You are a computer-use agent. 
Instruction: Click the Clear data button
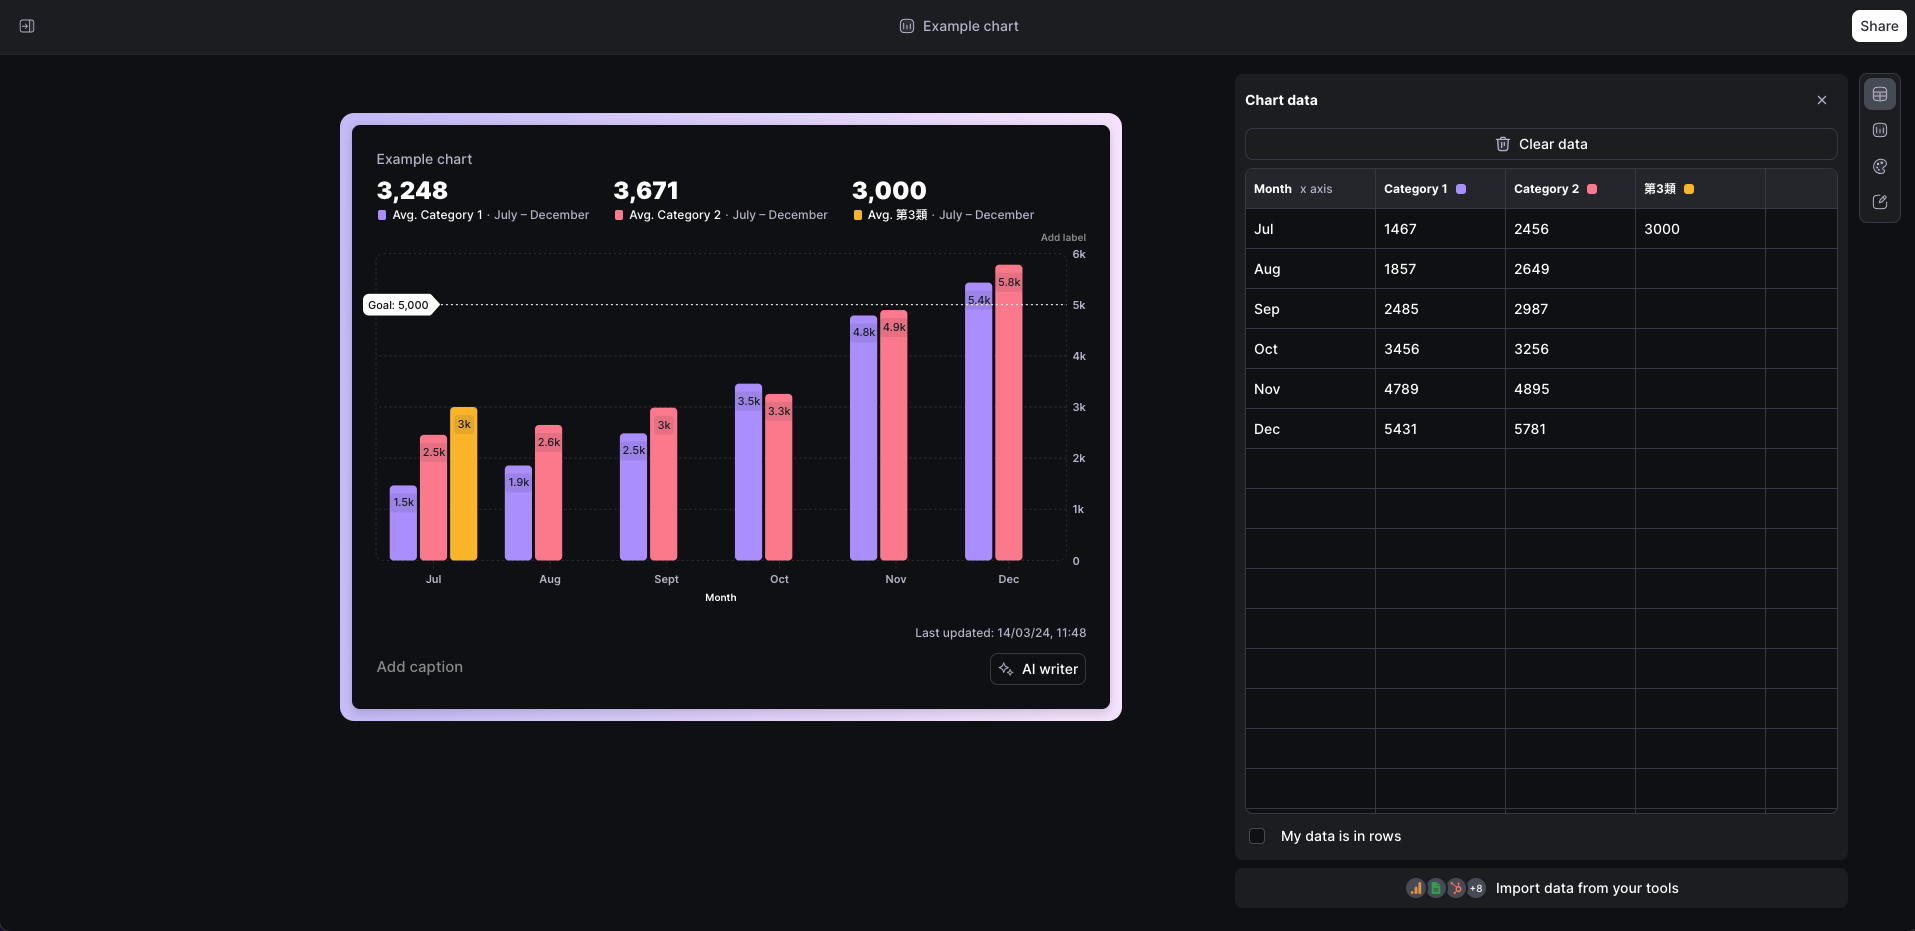[1541, 144]
